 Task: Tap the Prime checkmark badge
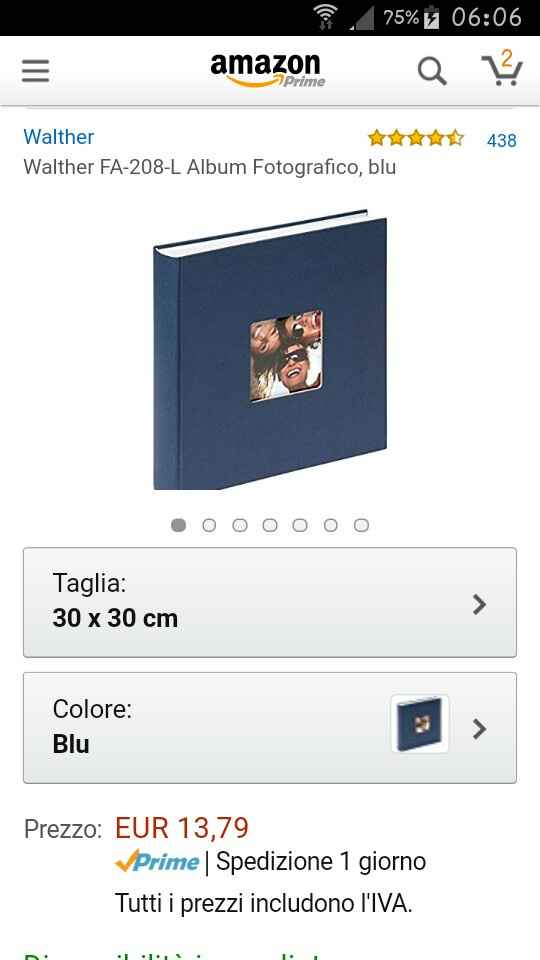pyautogui.click(x=157, y=861)
